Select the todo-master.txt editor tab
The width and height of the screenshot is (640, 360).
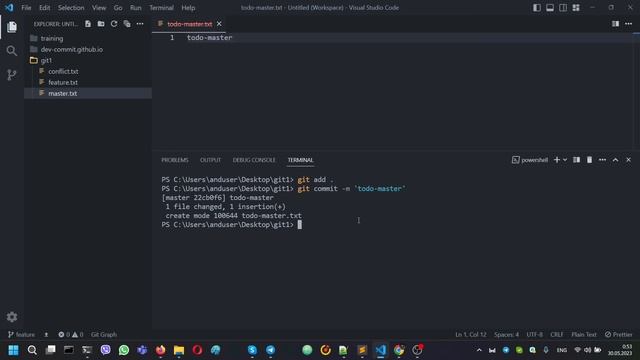click(190, 24)
